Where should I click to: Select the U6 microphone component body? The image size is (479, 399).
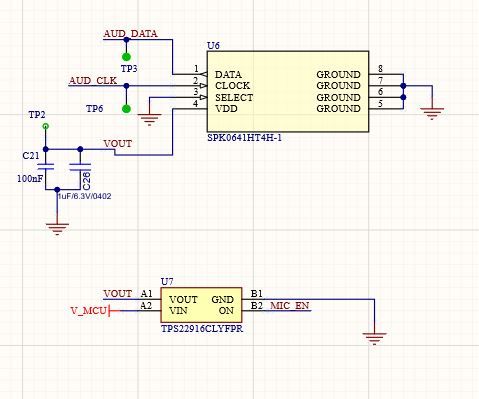coord(288,92)
